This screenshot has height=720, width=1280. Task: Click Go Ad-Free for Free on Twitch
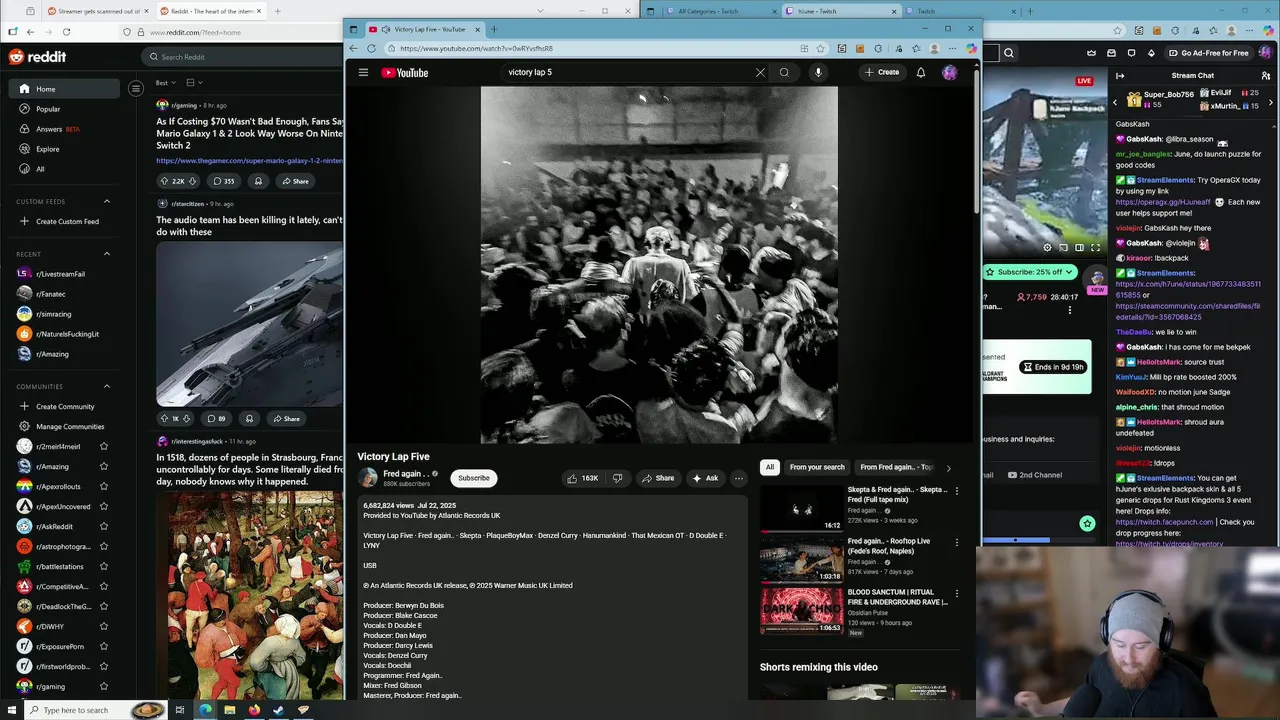click(x=1207, y=53)
